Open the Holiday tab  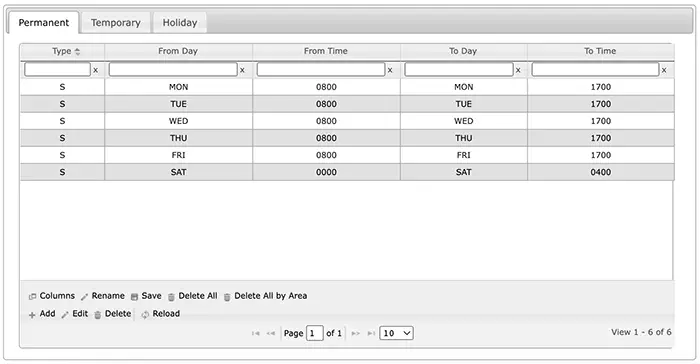[x=180, y=22]
